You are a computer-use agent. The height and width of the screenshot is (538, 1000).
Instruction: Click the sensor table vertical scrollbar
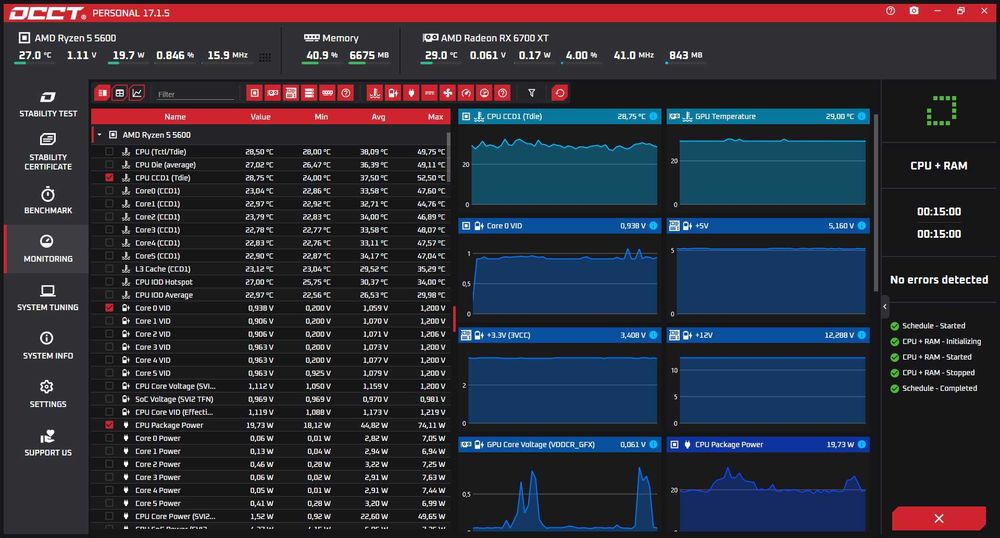448,156
